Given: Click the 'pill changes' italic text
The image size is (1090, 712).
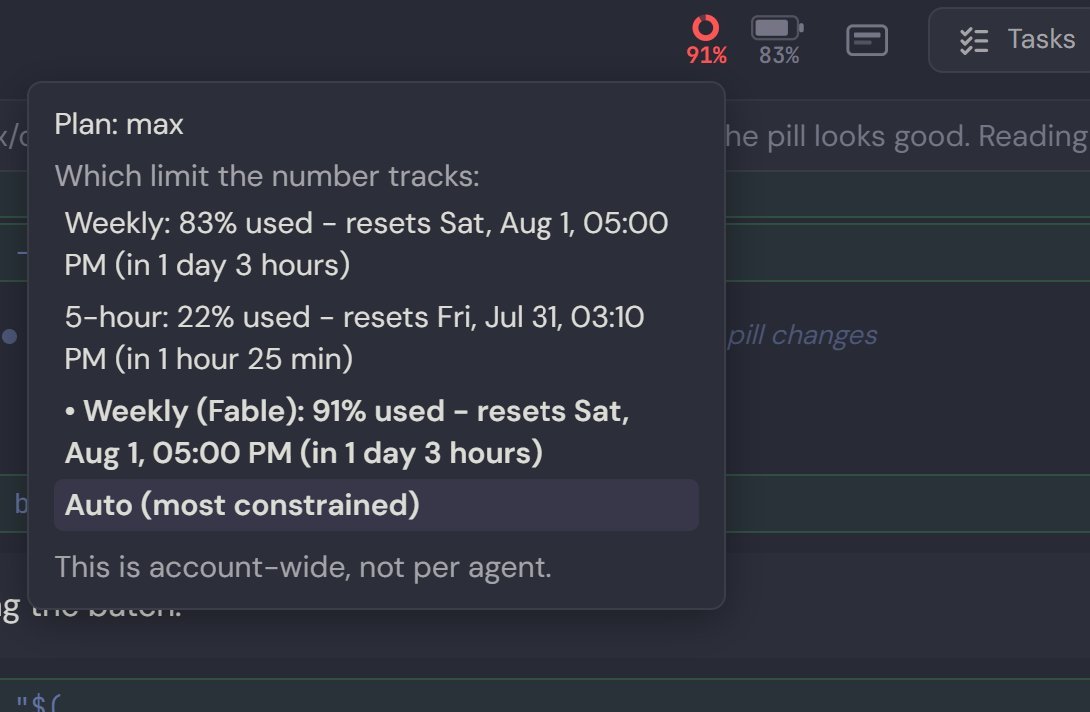Looking at the screenshot, I should tap(802, 335).
